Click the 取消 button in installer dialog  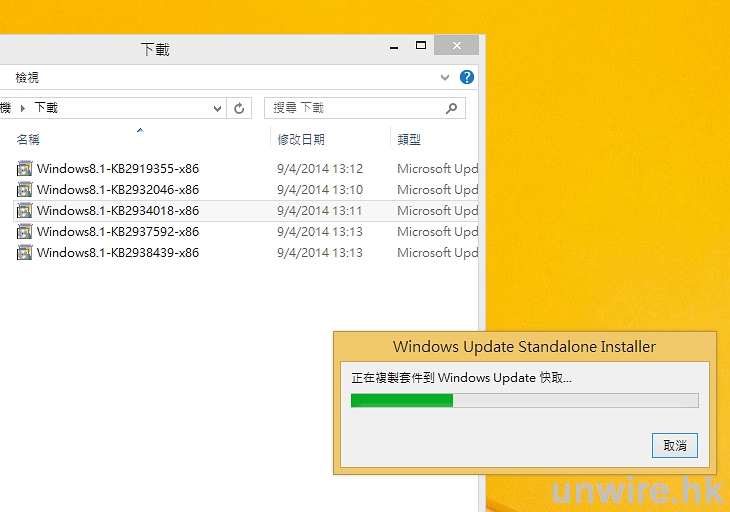tap(674, 445)
